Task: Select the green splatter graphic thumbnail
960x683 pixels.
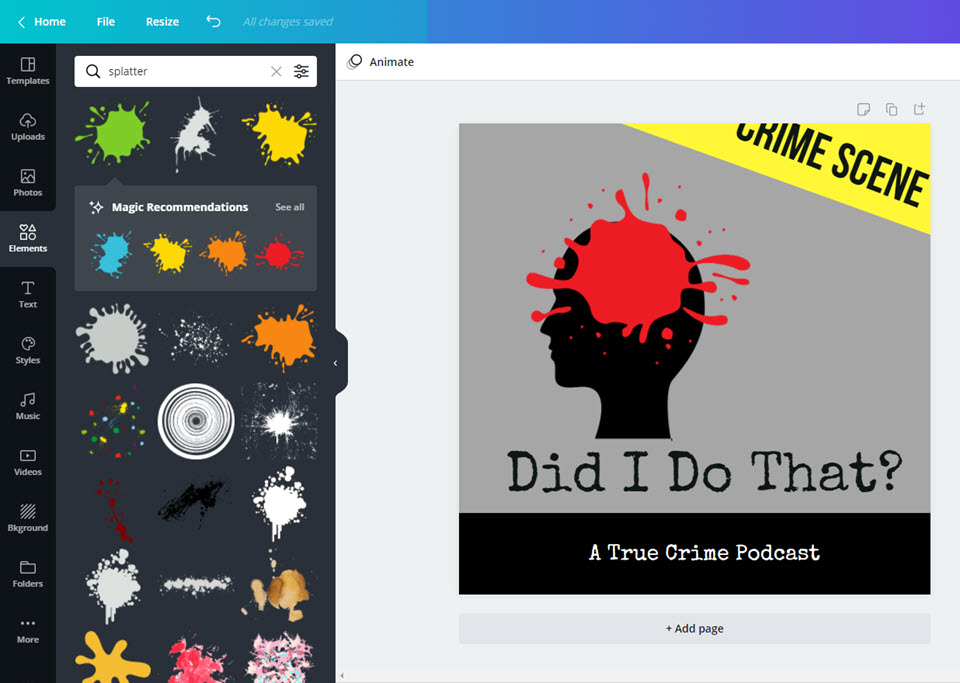Action: pyautogui.click(x=114, y=133)
